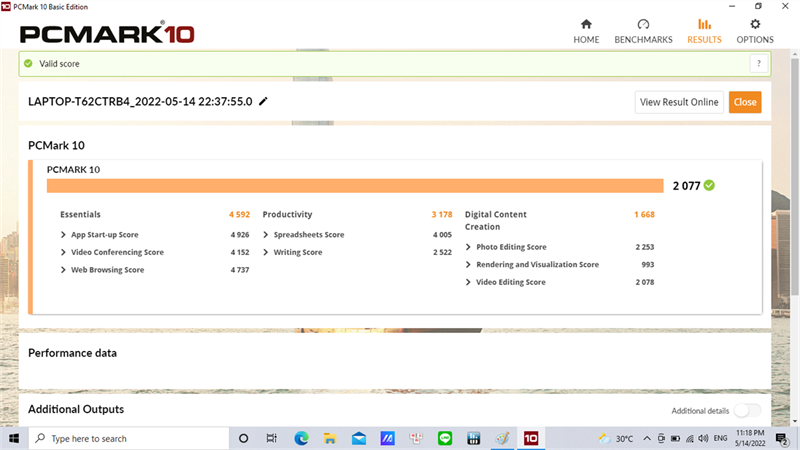
Task: Click the PCMark 10 taskbar icon
Action: (531, 438)
